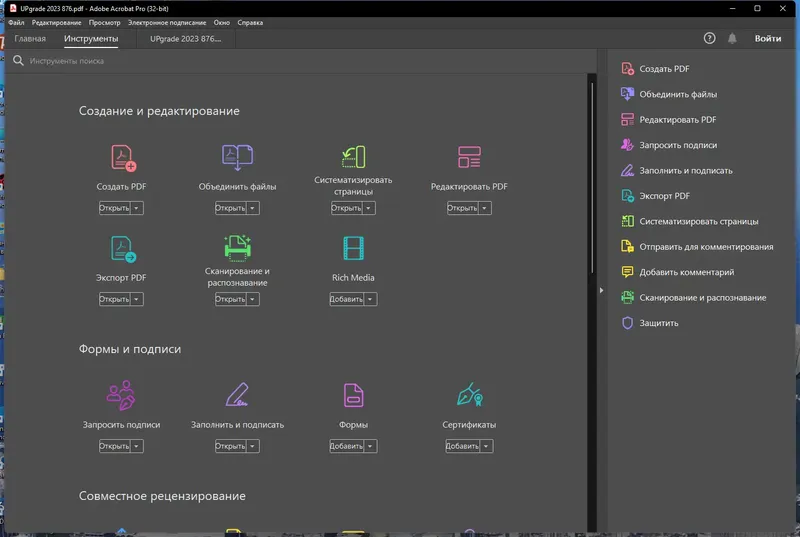Collapse the right pane with arrow handle

pyautogui.click(x=602, y=290)
